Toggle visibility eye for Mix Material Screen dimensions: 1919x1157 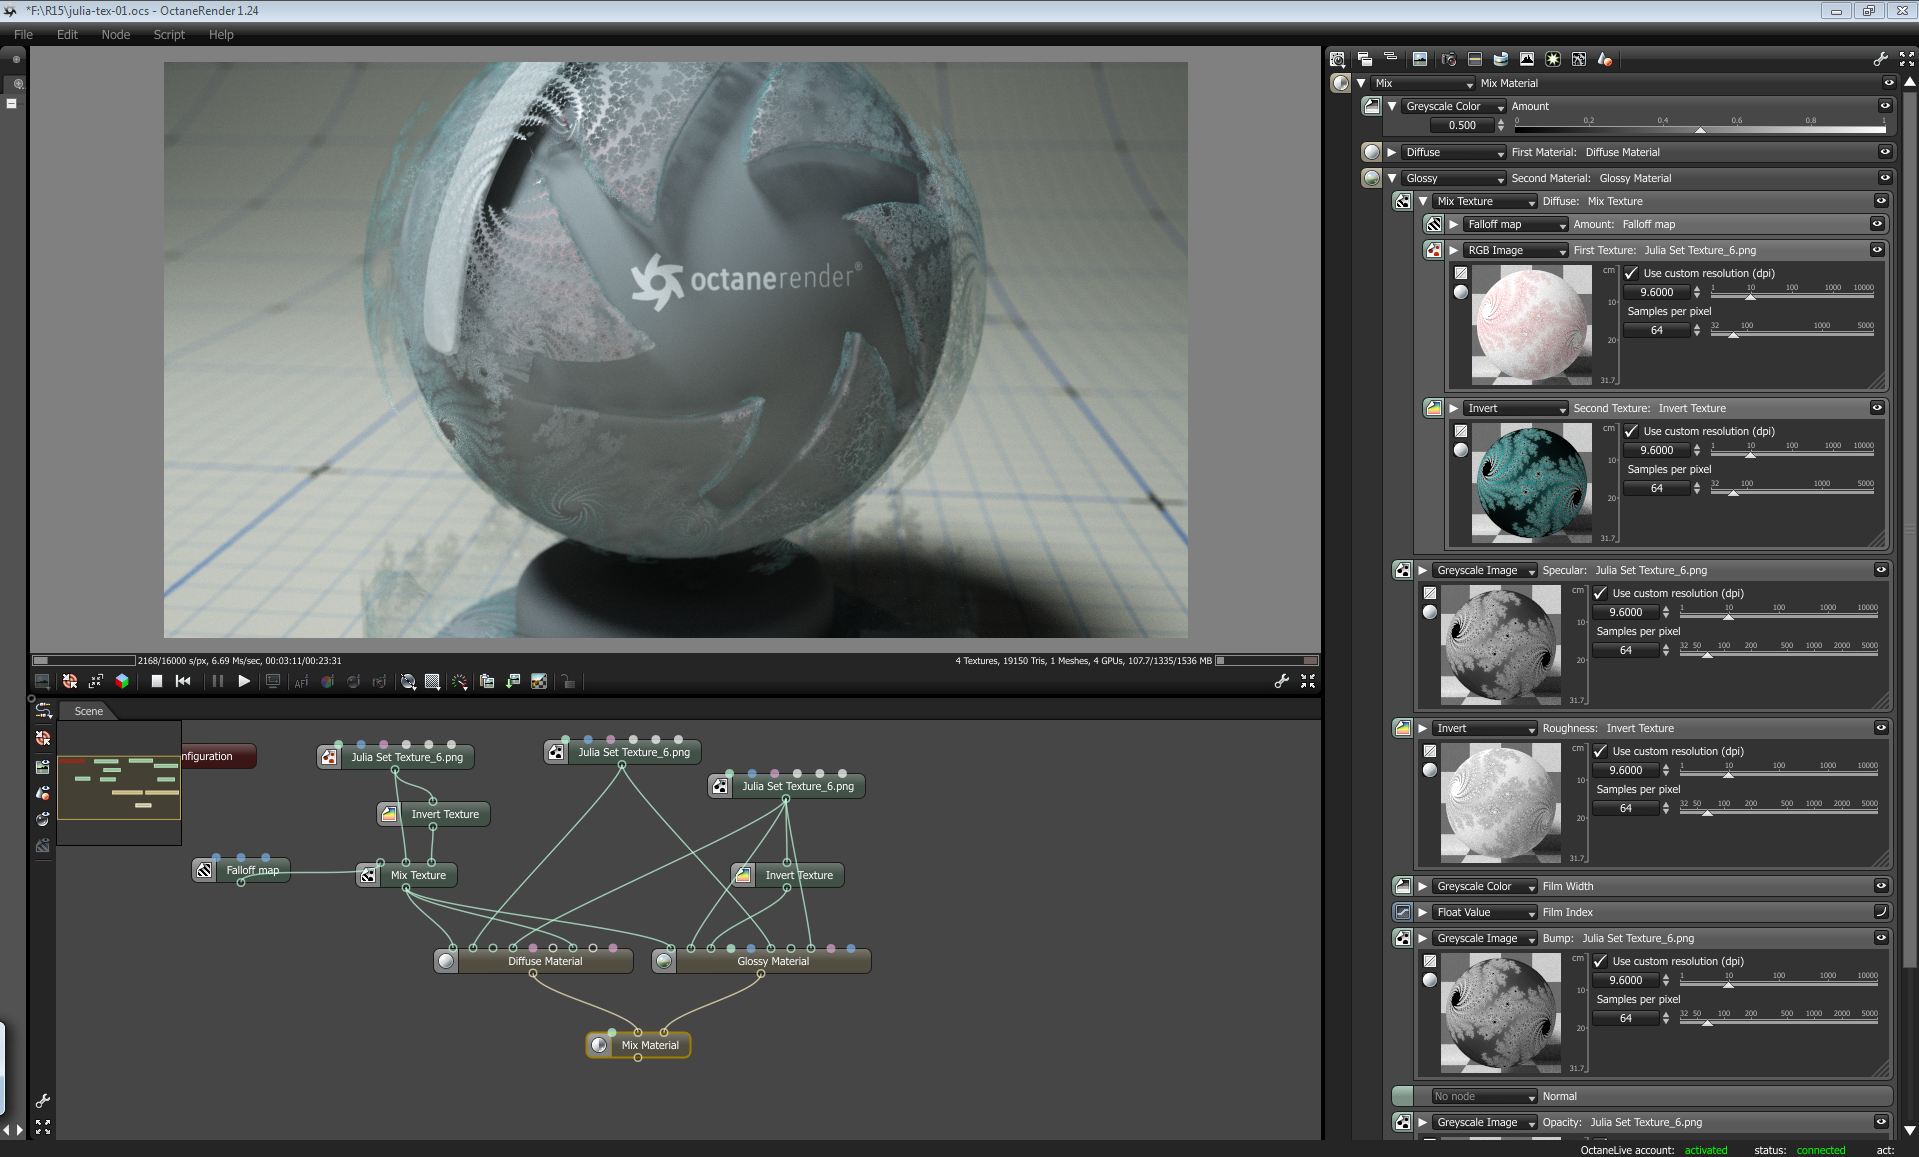1889,83
